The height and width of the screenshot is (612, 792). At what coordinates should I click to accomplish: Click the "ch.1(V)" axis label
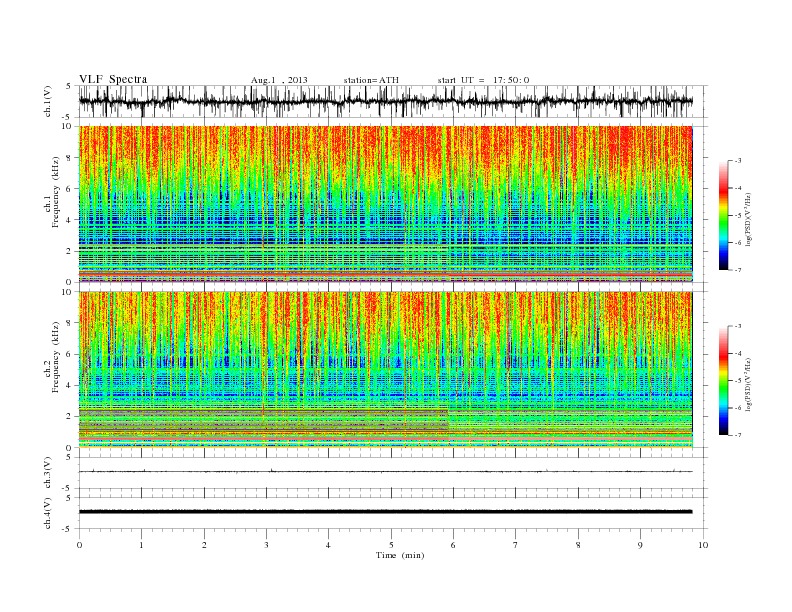pyautogui.click(x=48, y=102)
